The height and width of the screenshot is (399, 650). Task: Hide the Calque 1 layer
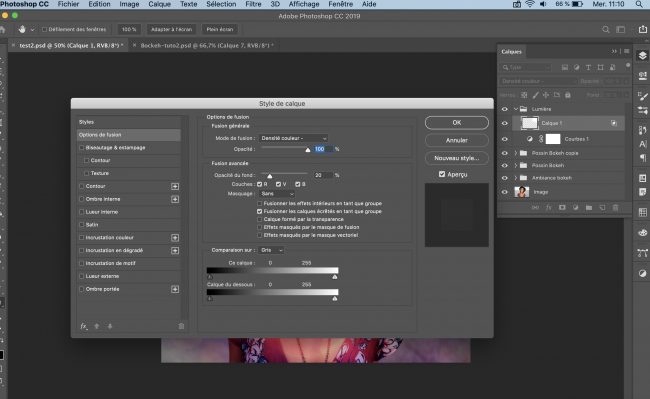click(504, 123)
